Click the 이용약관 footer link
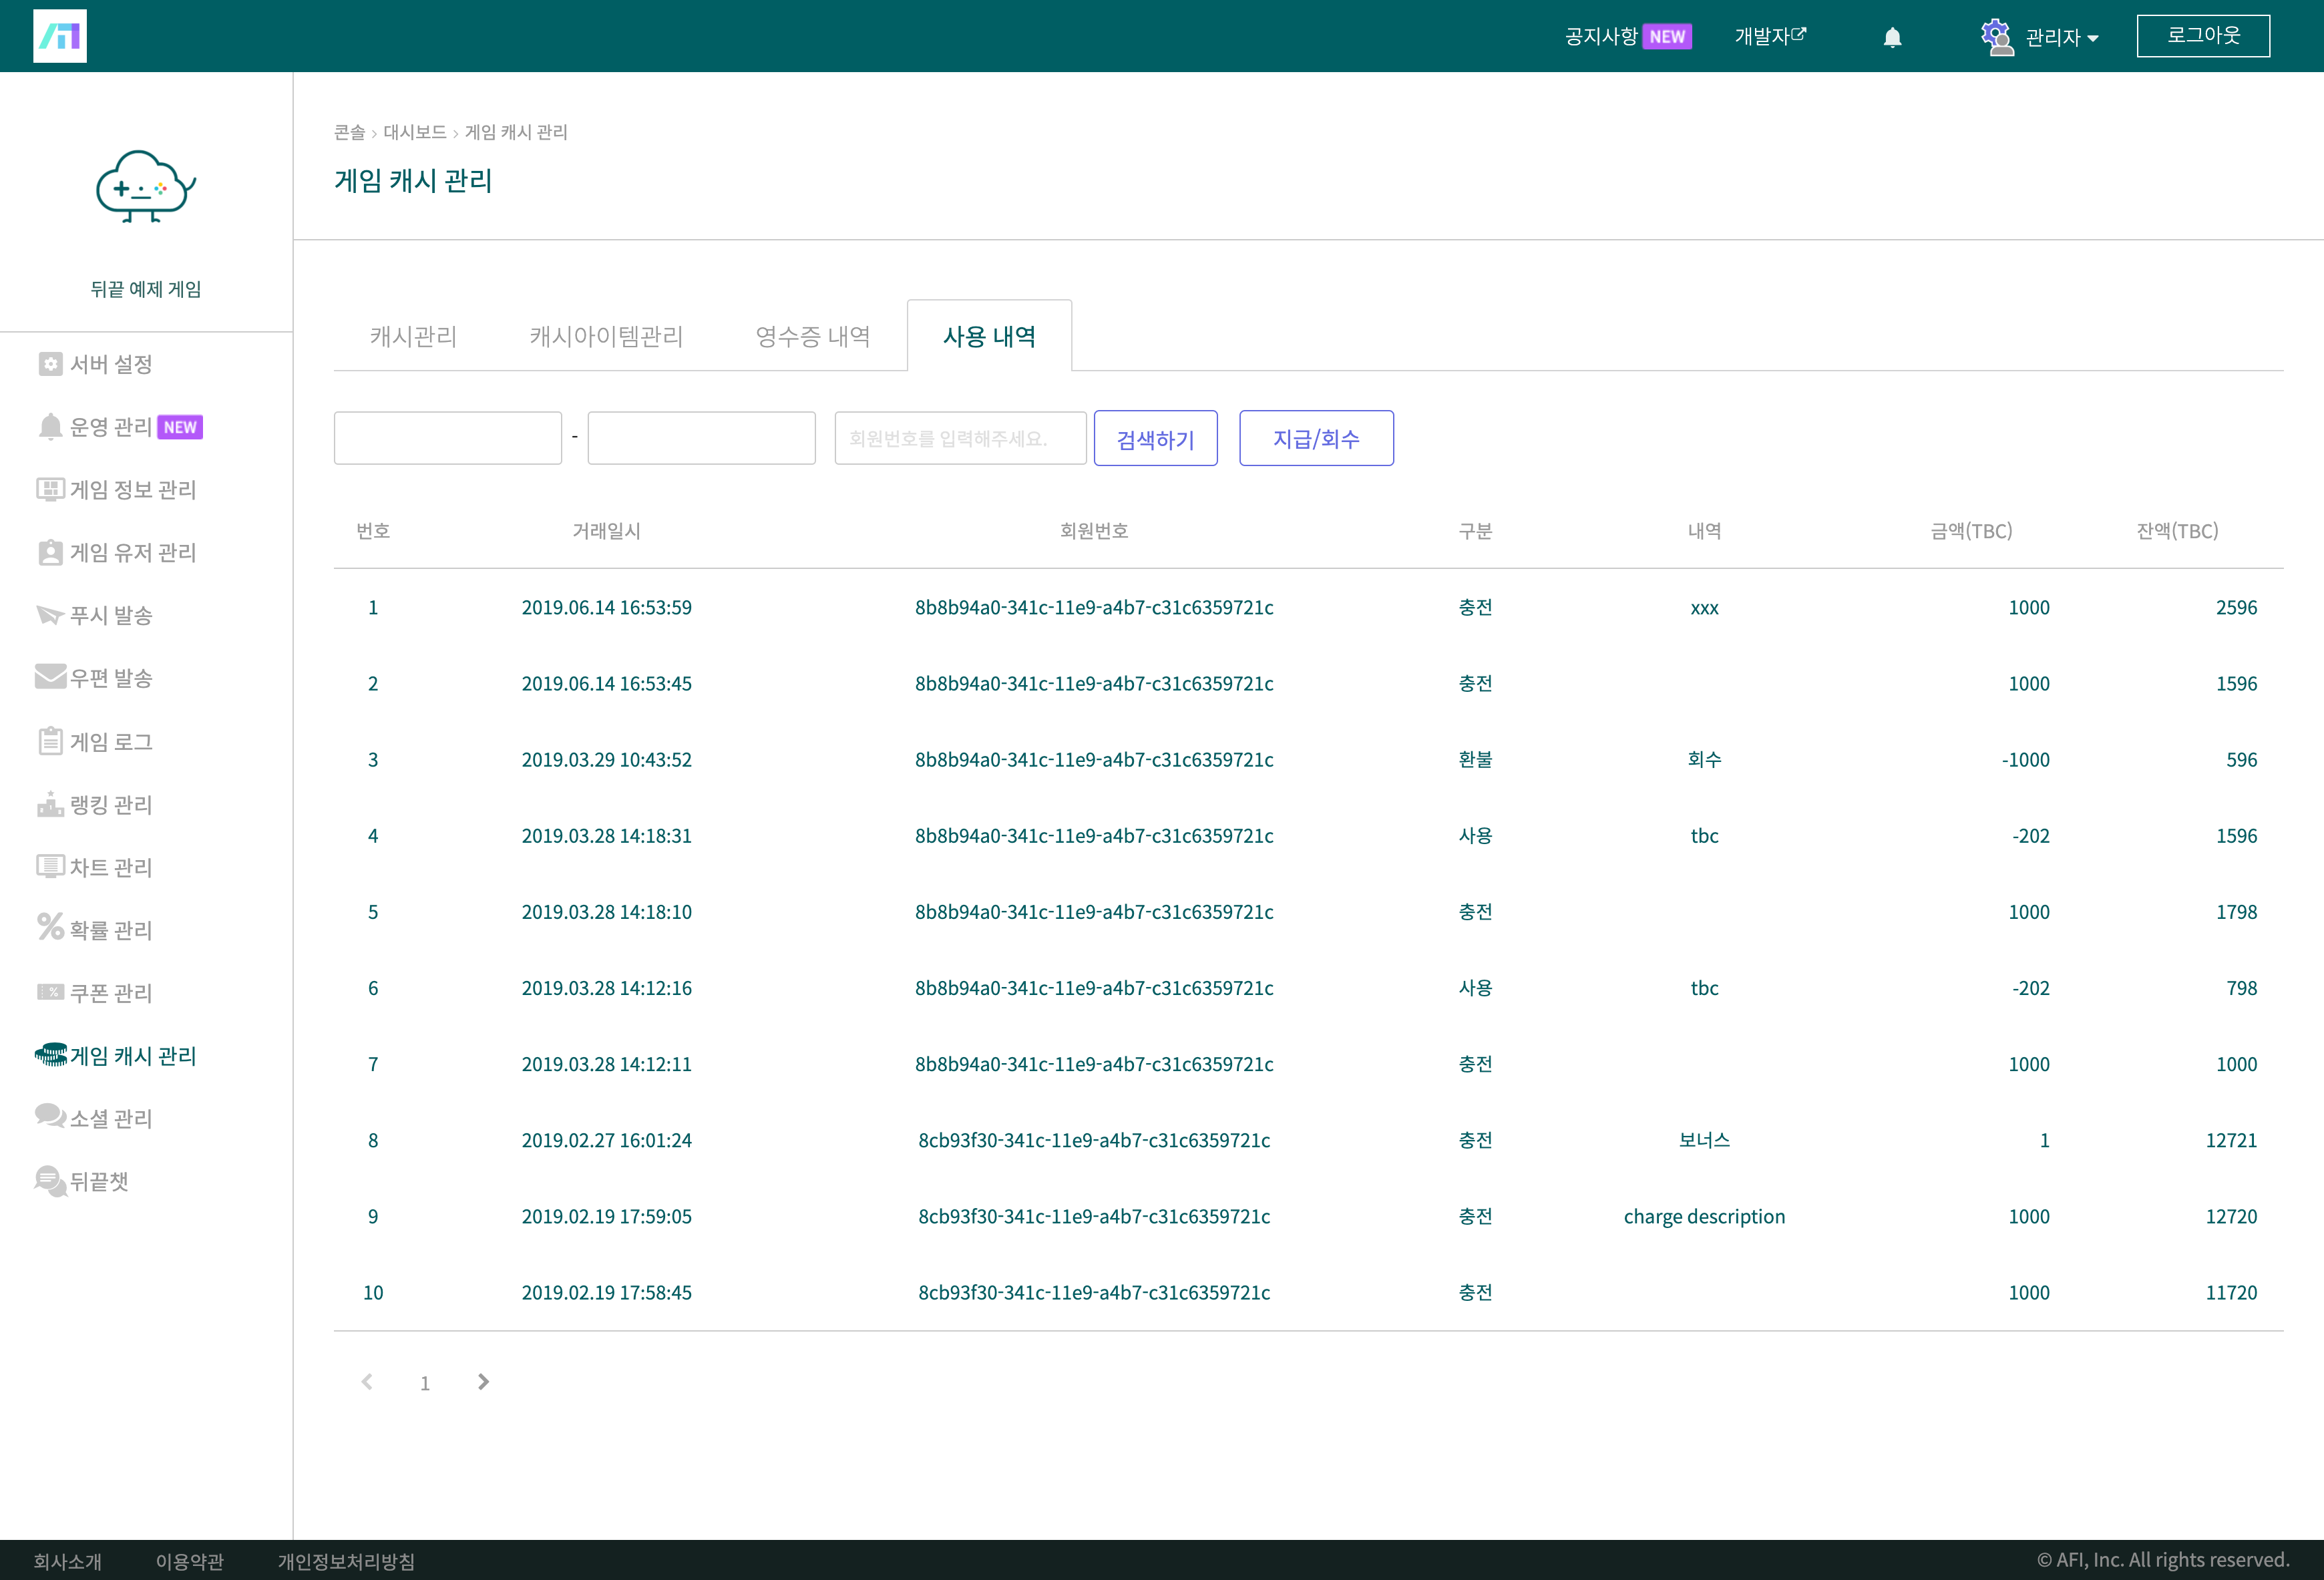2324x1580 pixels. (x=190, y=1561)
